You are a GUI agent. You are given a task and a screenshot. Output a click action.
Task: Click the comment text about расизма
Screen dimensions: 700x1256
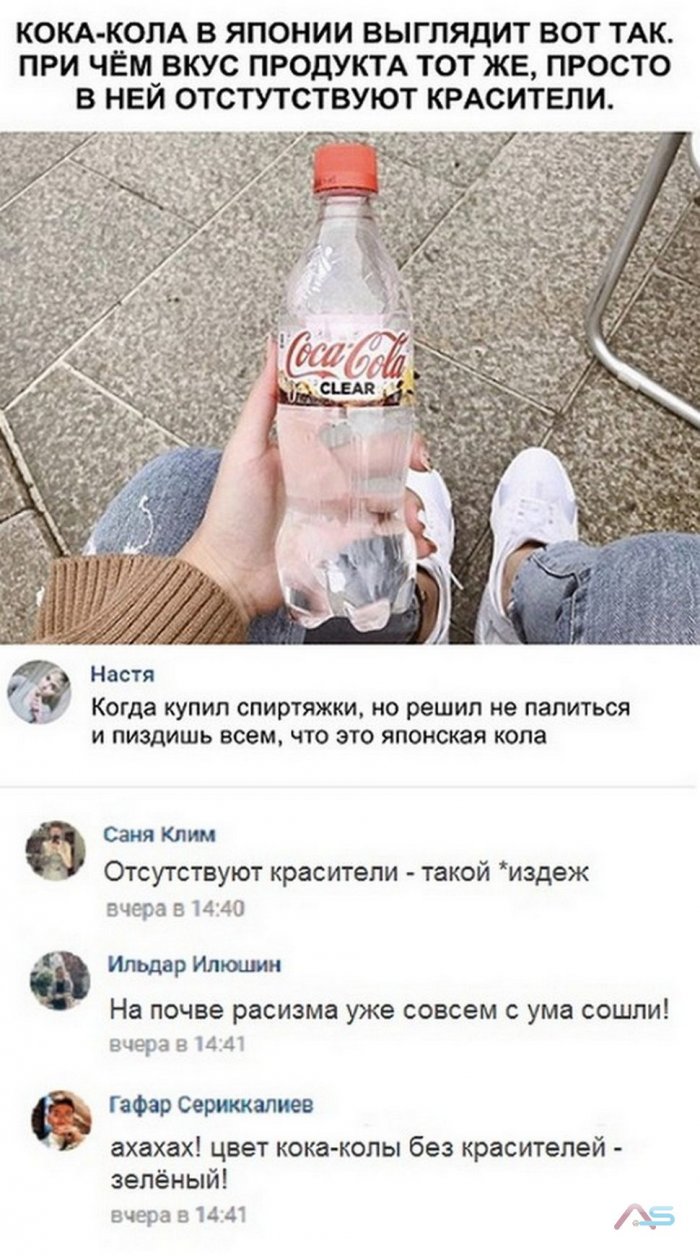click(x=388, y=1009)
